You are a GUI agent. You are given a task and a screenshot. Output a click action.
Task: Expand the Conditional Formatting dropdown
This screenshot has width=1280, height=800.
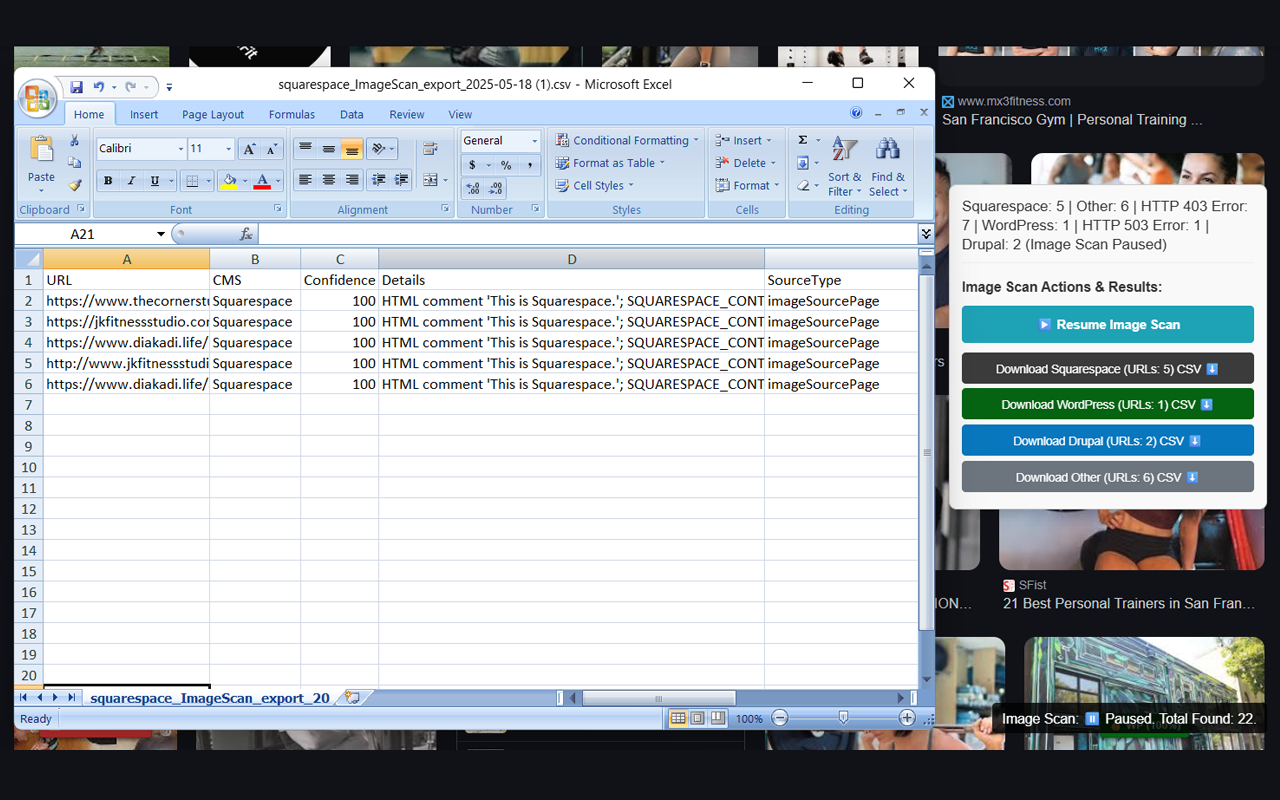[627, 141]
